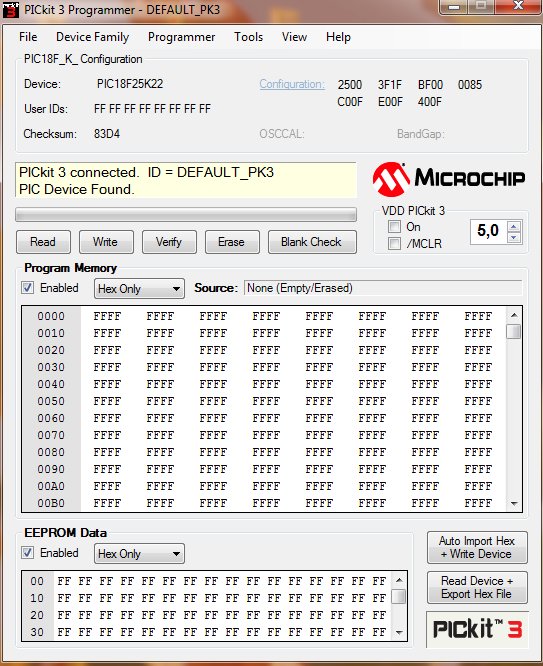The width and height of the screenshot is (543, 666).
Task: Open the Device Family menu
Action: pyautogui.click(x=93, y=37)
